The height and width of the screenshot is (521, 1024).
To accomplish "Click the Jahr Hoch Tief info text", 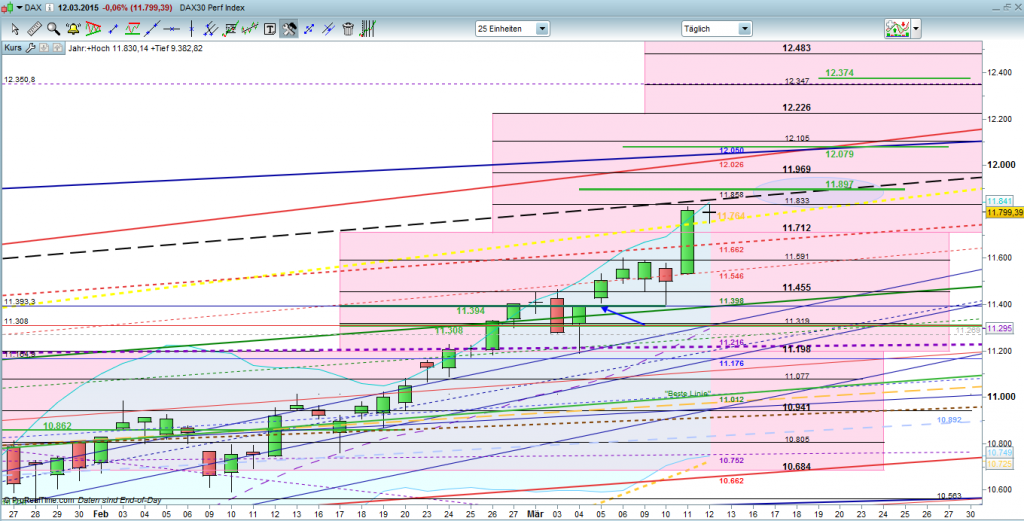I will click(135, 48).
